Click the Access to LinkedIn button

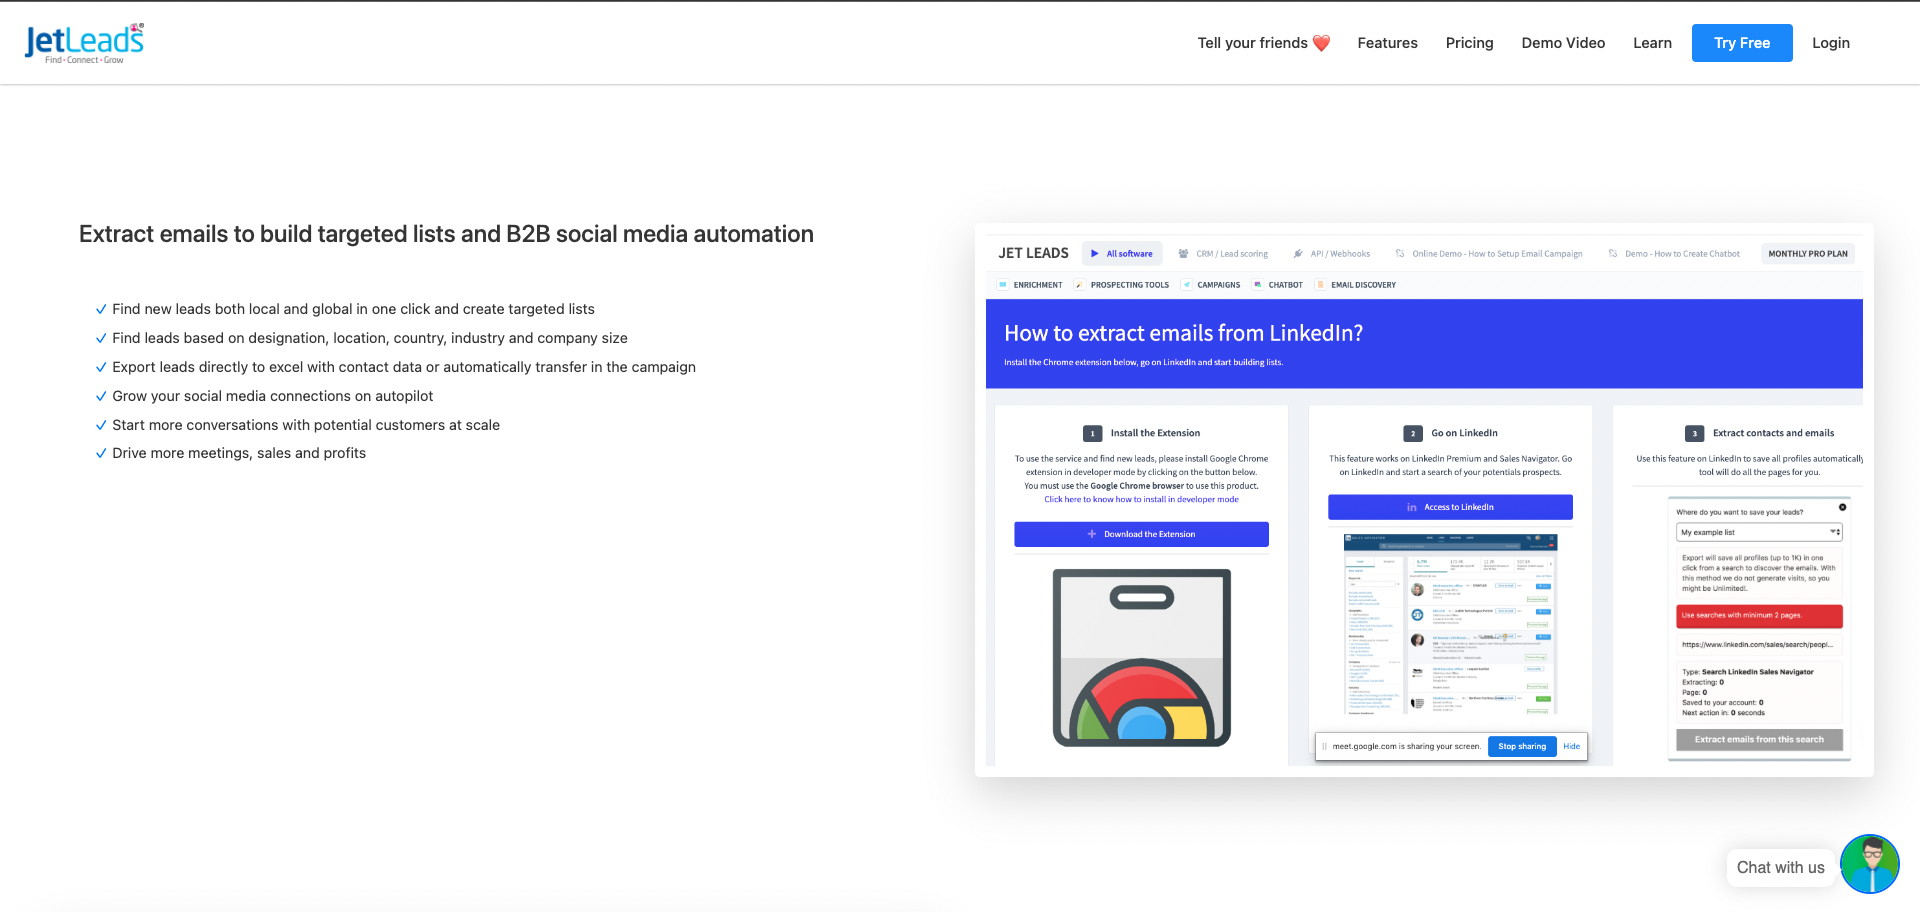click(1450, 507)
